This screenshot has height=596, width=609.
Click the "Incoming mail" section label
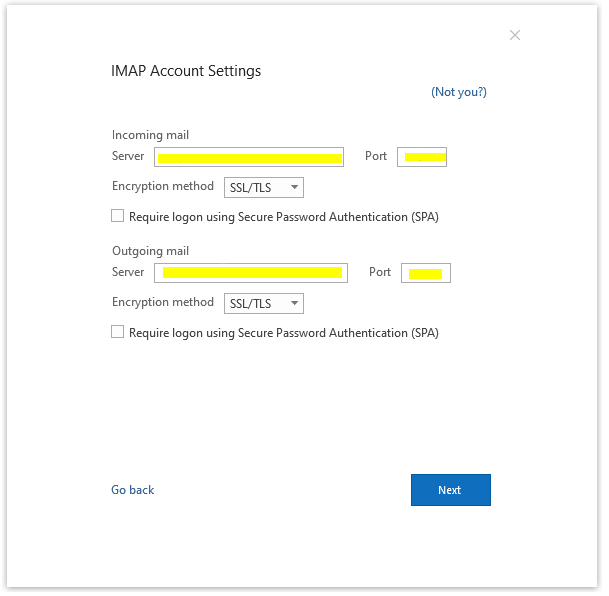(x=150, y=135)
